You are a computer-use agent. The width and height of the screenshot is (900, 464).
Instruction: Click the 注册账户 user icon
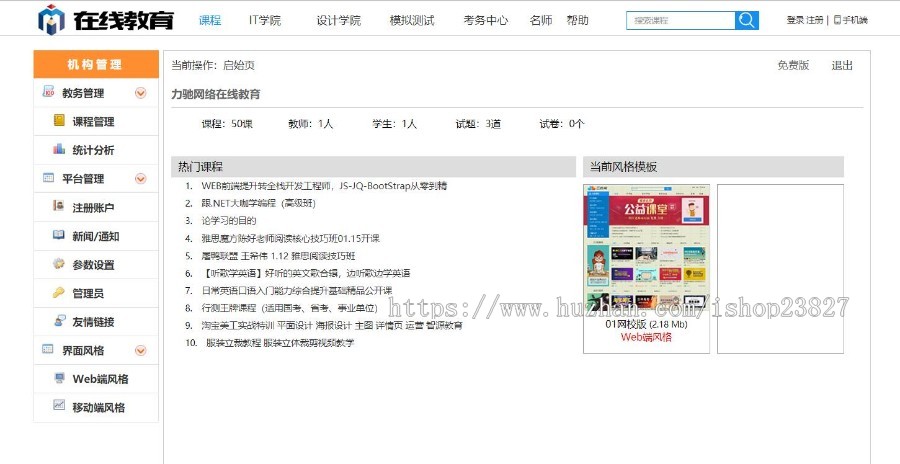point(59,208)
